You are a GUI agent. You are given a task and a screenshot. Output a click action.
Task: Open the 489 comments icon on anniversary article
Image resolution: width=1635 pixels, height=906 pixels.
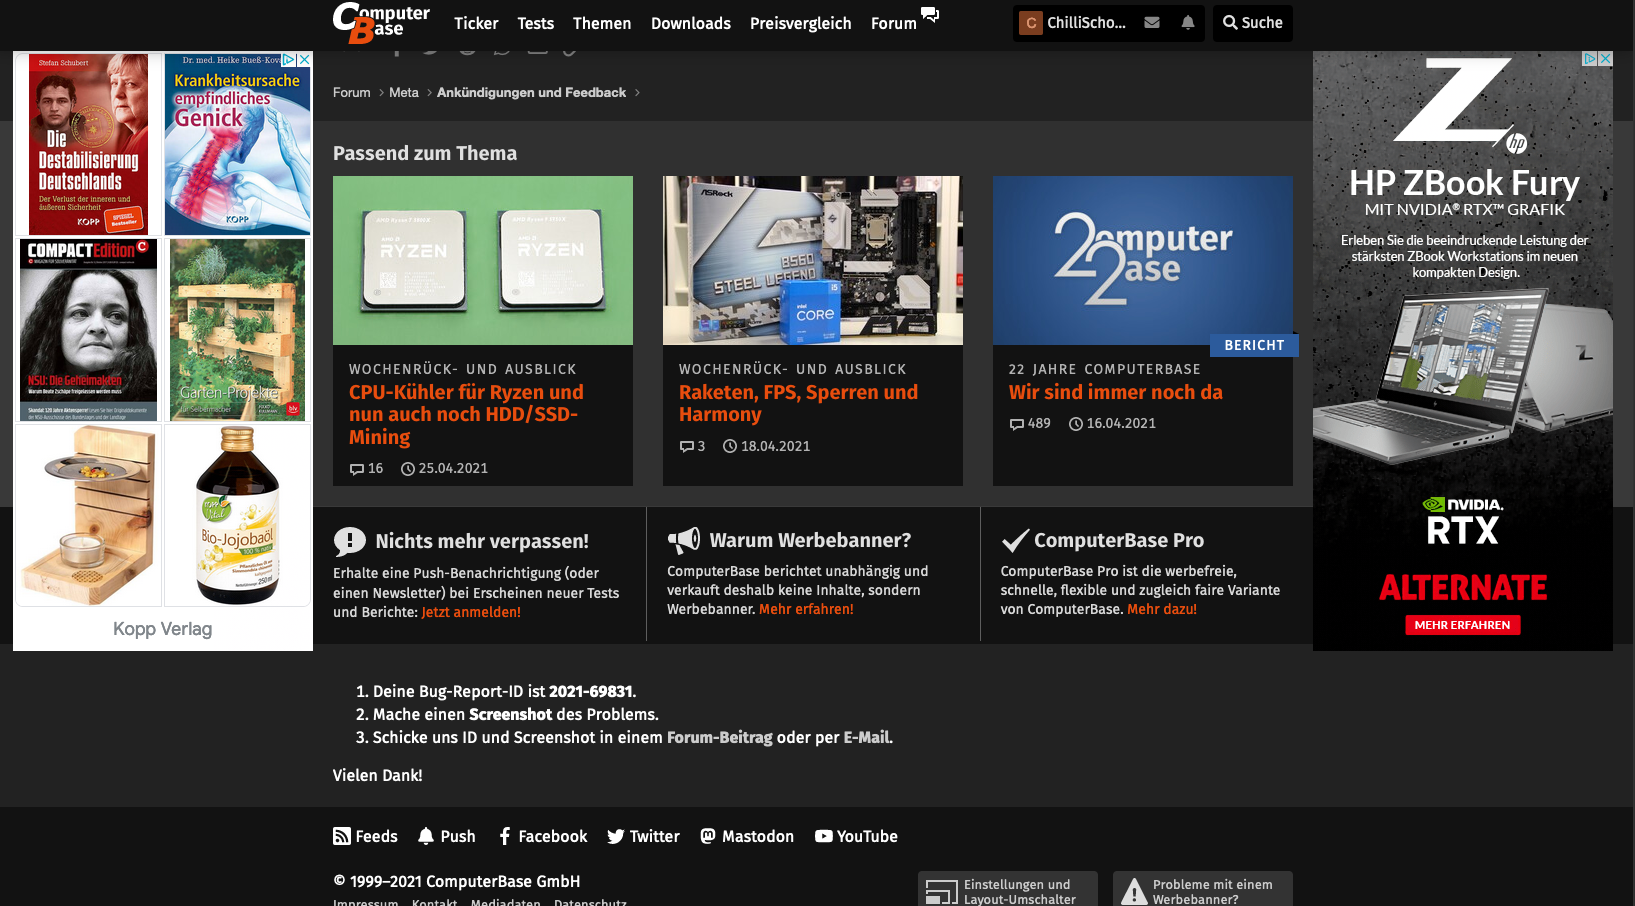(1017, 424)
